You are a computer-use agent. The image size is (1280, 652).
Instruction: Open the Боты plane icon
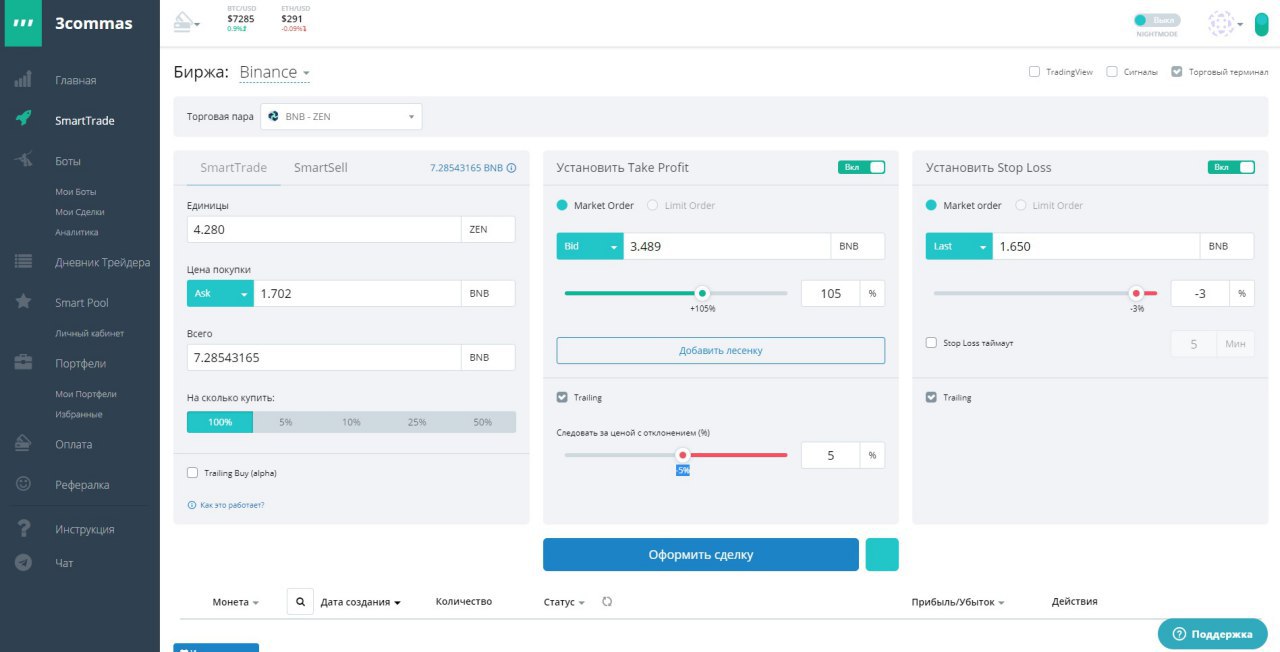click(x=23, y=160)
